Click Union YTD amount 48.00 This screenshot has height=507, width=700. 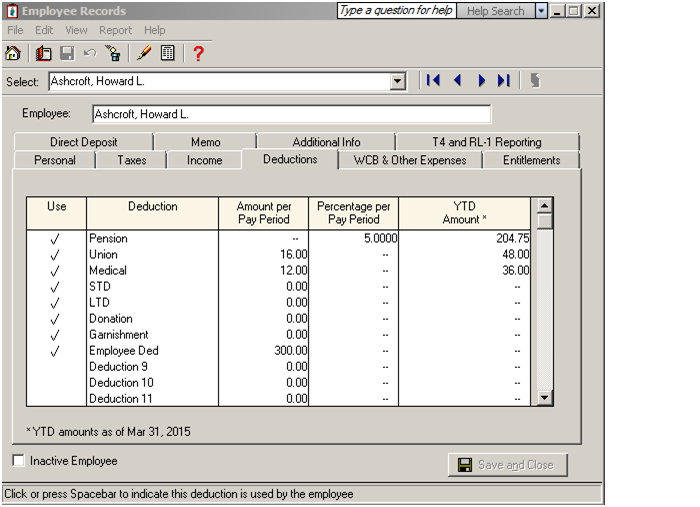click(464, 255)
